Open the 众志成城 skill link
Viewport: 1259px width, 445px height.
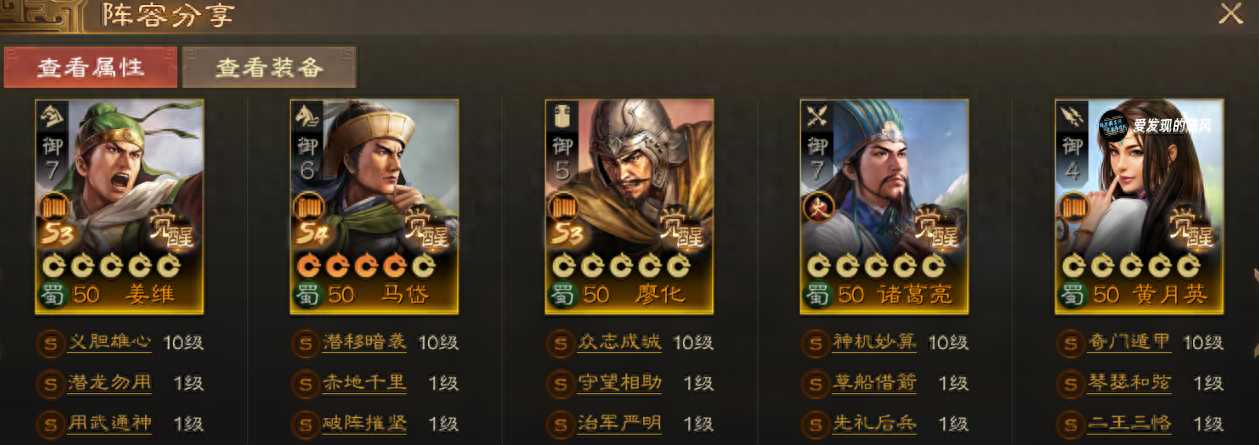(621, 342)
